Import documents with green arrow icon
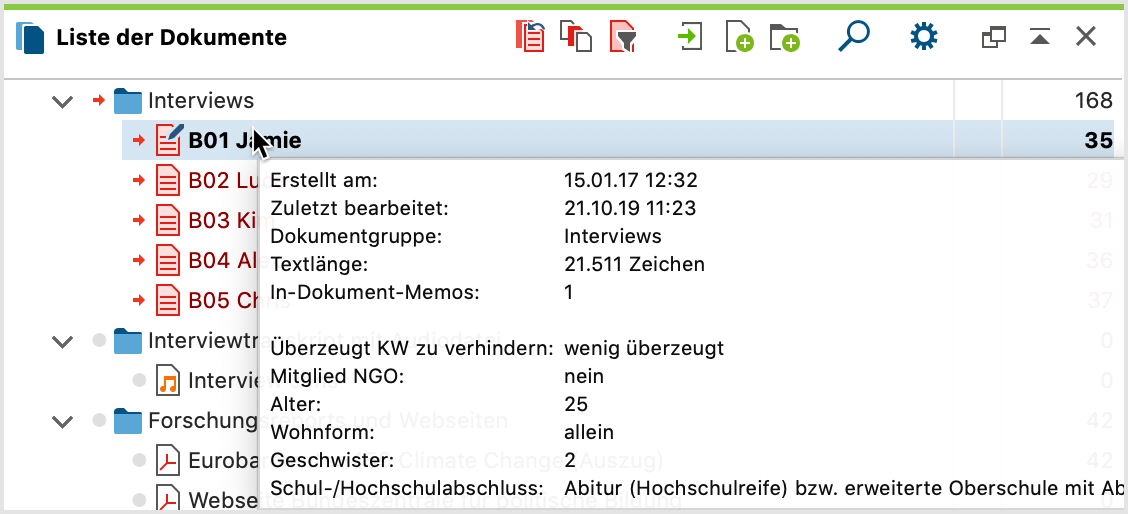This screenshot has width=1128, height=514. (690, 36)
